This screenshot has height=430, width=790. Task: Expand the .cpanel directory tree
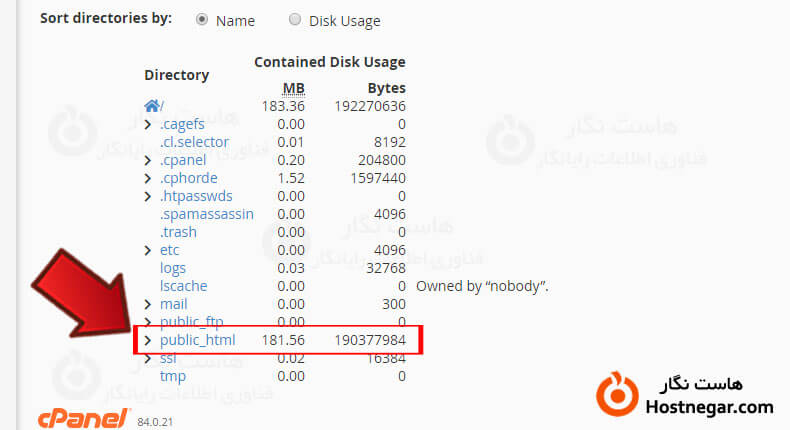click(148, 160)
